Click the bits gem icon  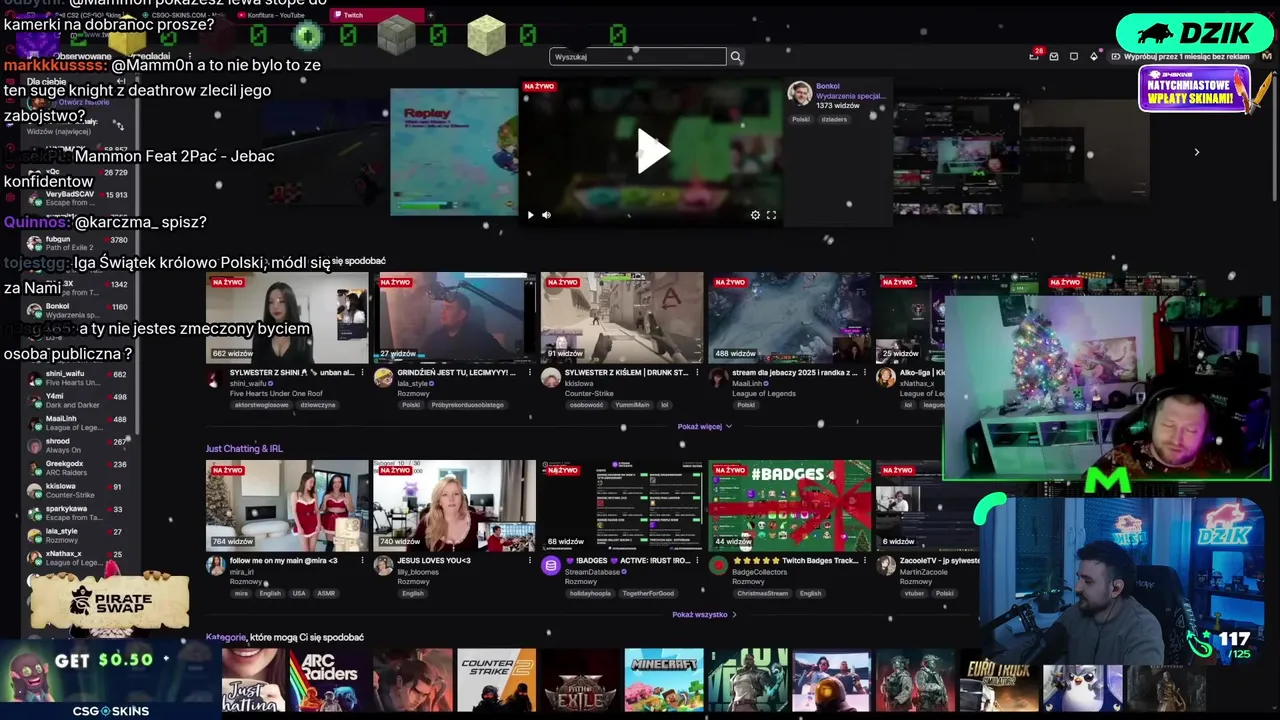[x=1094, y=56]
